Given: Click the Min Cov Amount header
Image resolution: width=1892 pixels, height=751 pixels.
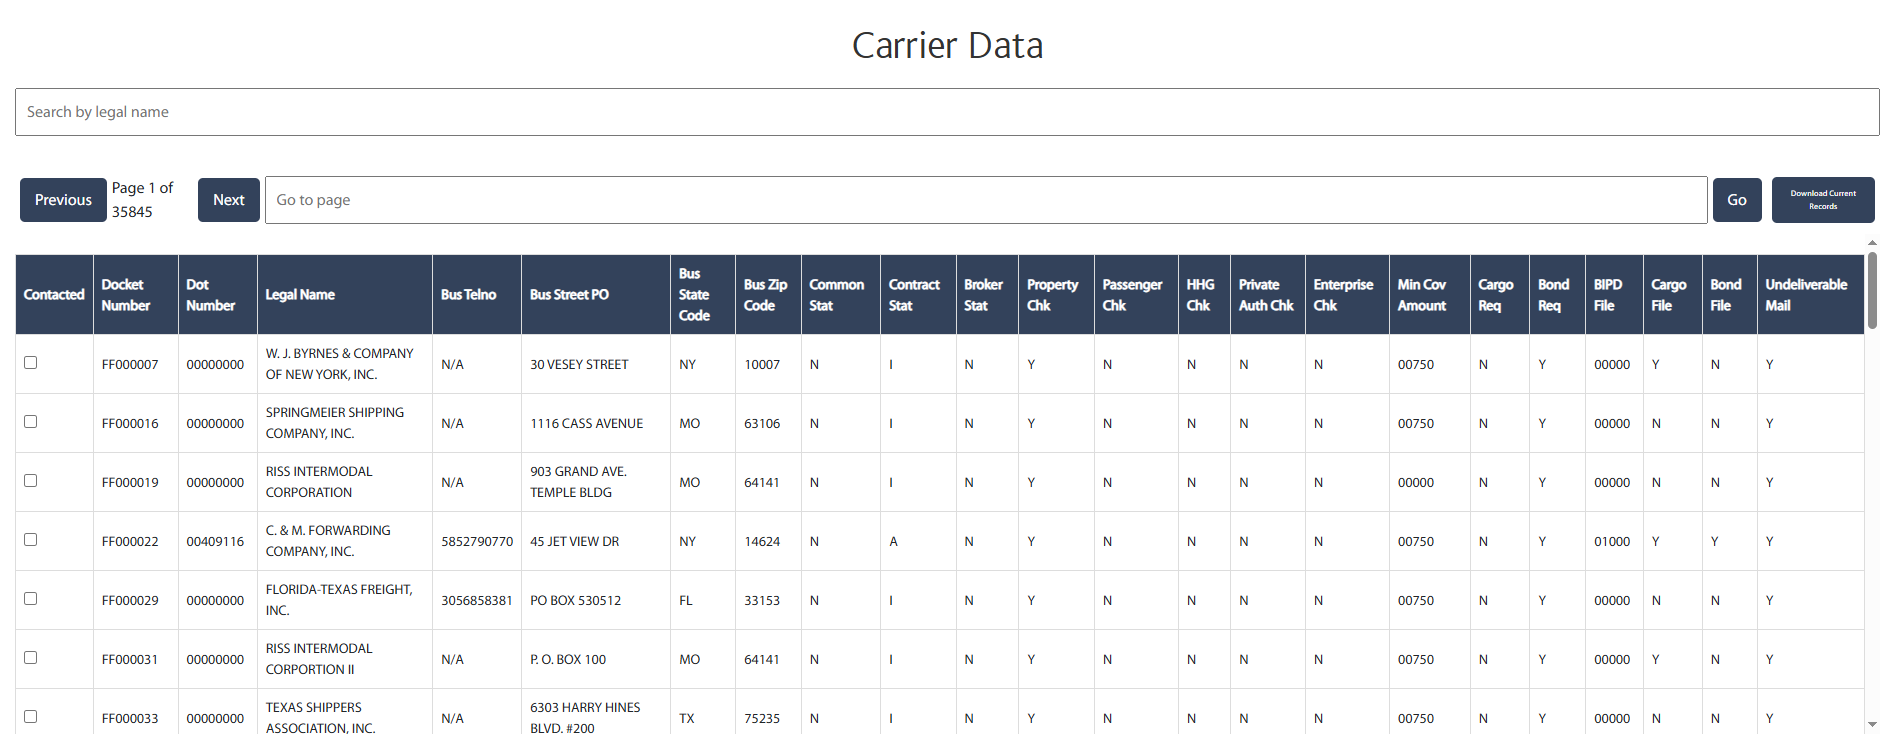Looking at the screenshot, I should pos(1421,295).
